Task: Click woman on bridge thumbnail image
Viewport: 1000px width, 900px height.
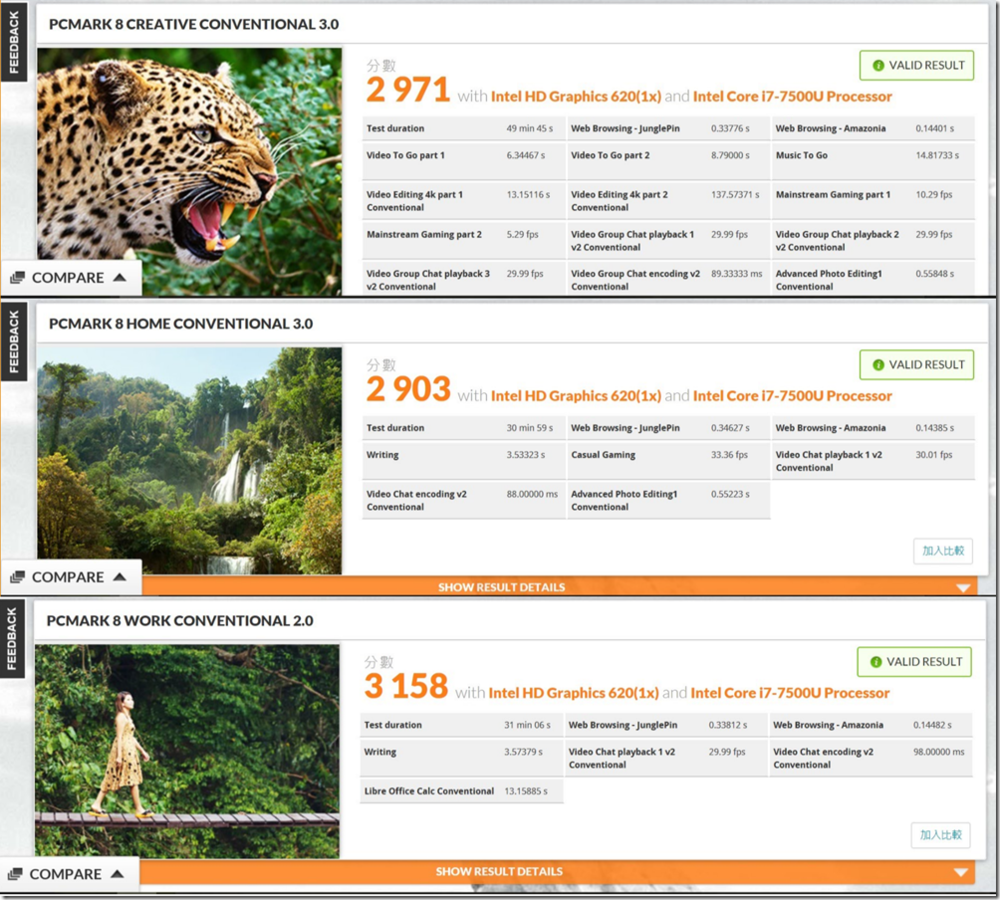Action: [187, 751]
